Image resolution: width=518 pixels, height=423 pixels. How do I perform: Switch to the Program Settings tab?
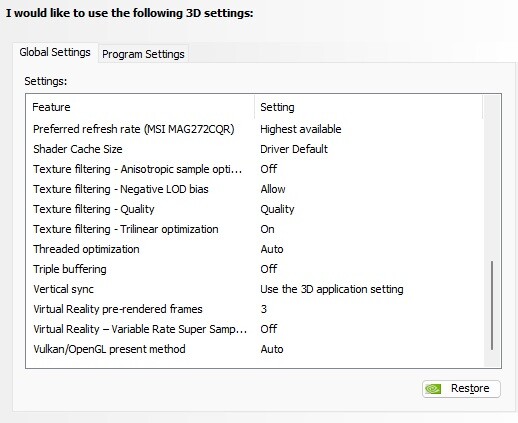tap(143, 54)
